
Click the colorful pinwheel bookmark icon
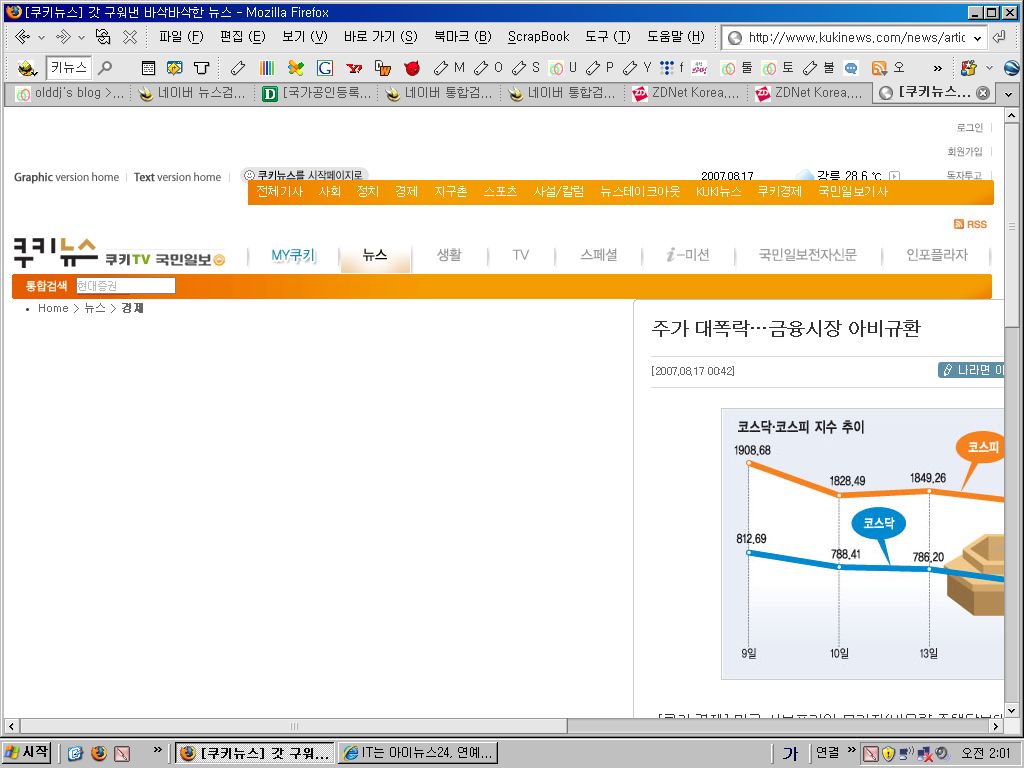coord(296,67)
